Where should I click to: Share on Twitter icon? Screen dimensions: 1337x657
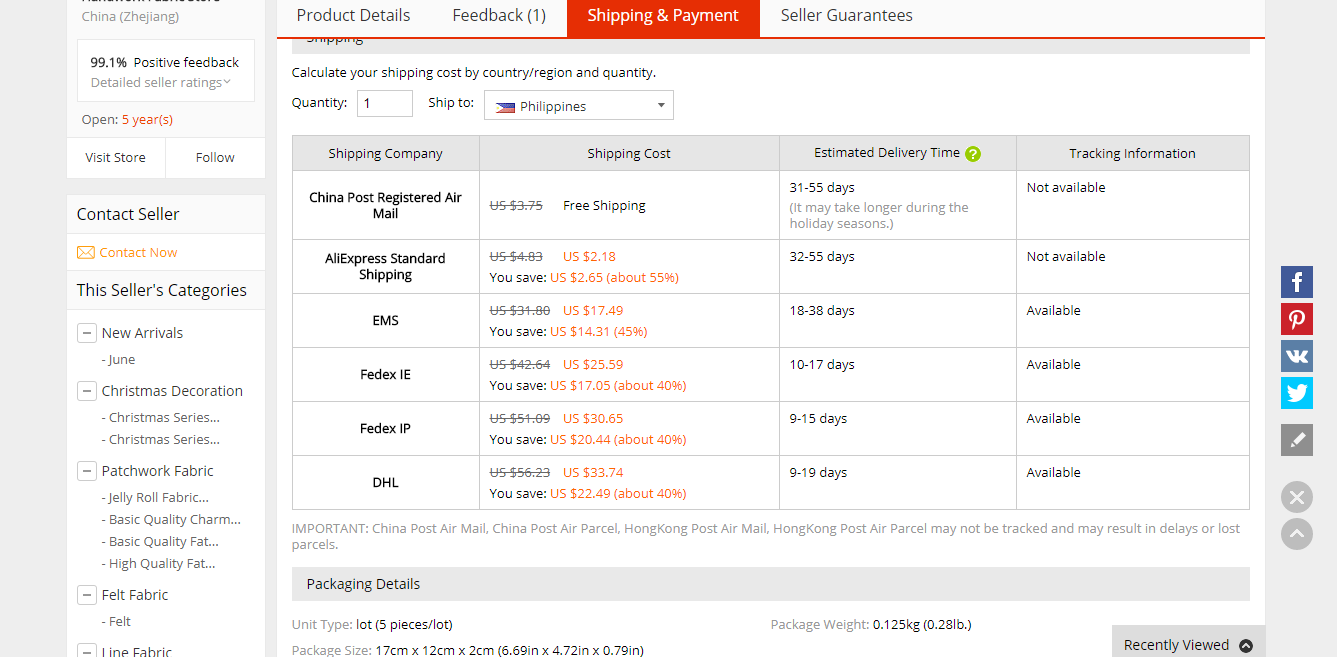pos(1297,393)
